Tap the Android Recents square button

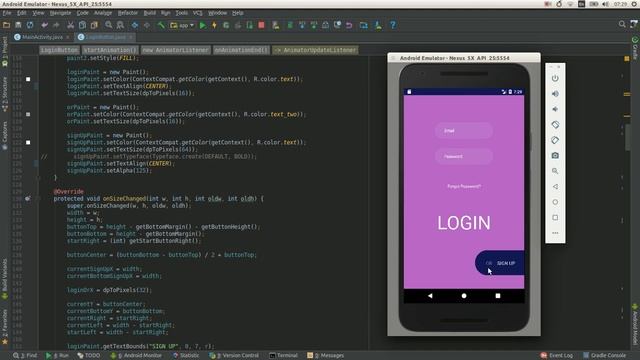tap(498, 296)
